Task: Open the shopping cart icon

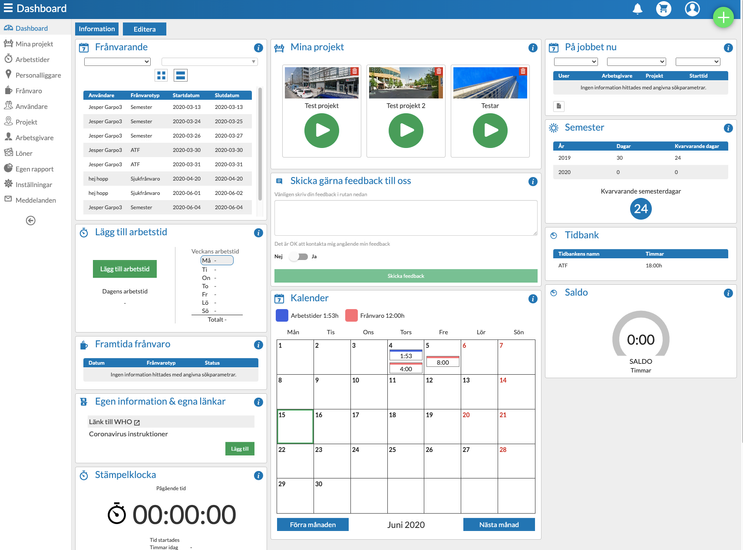Action: click(663, 9)
